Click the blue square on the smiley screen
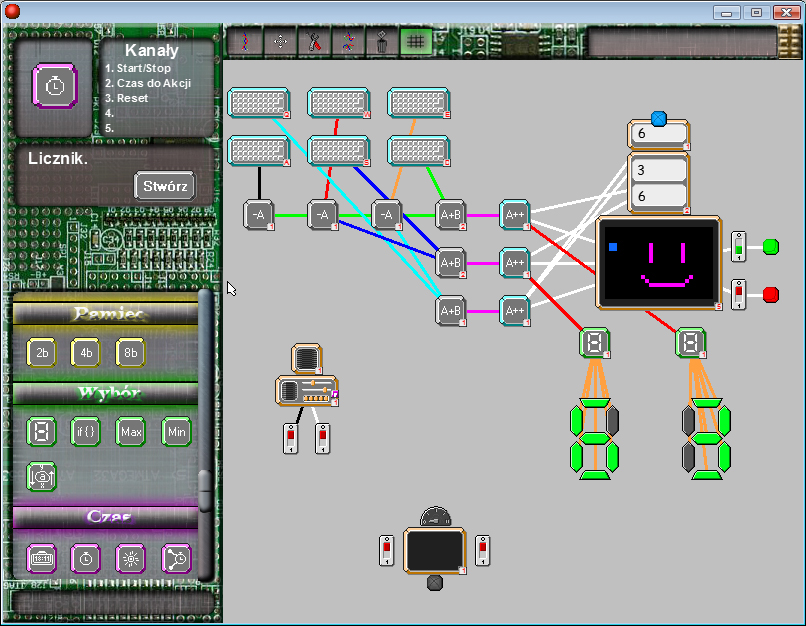Image resolution: width=806 pixels, height=626 pixels. pos(613,246)
